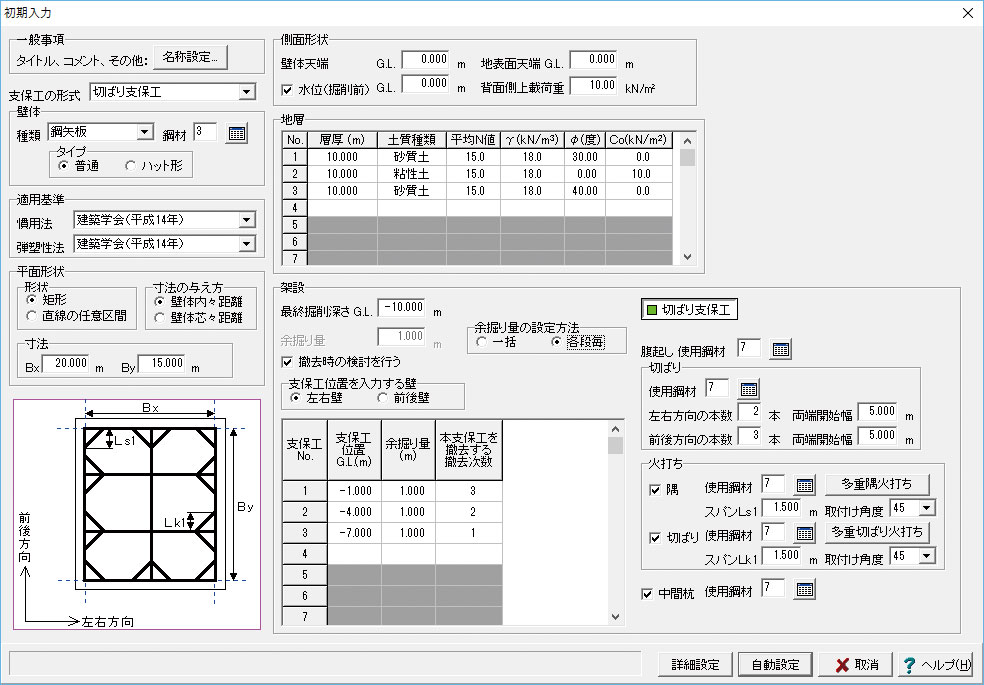
Task: Open steel table icon for 腹起し 使用鋼材
Action: point(781,349)
